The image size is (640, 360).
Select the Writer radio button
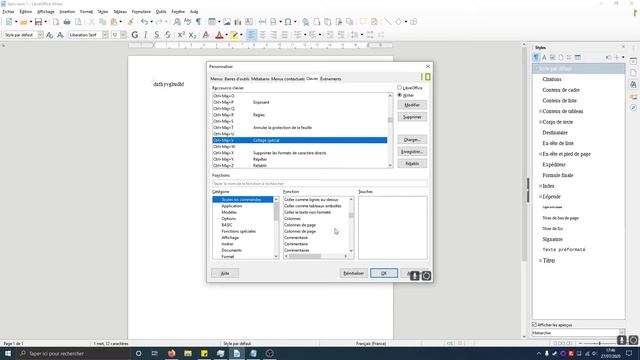[x=400, y=95]
